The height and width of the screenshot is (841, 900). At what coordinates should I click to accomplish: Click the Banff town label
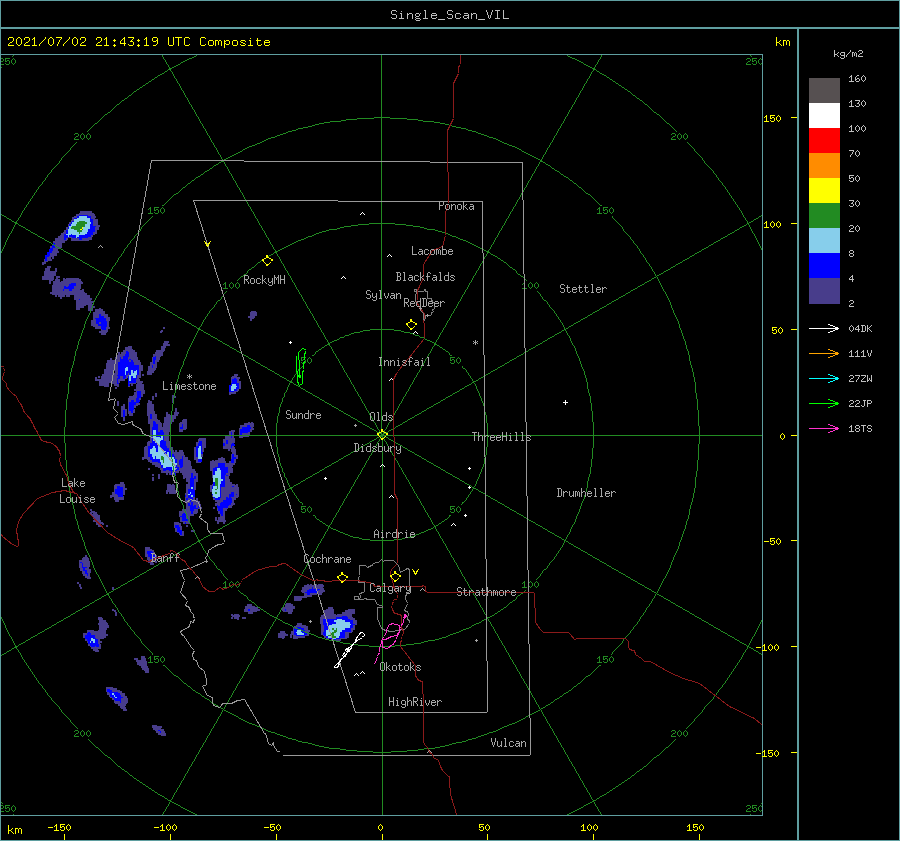(165, 557)
